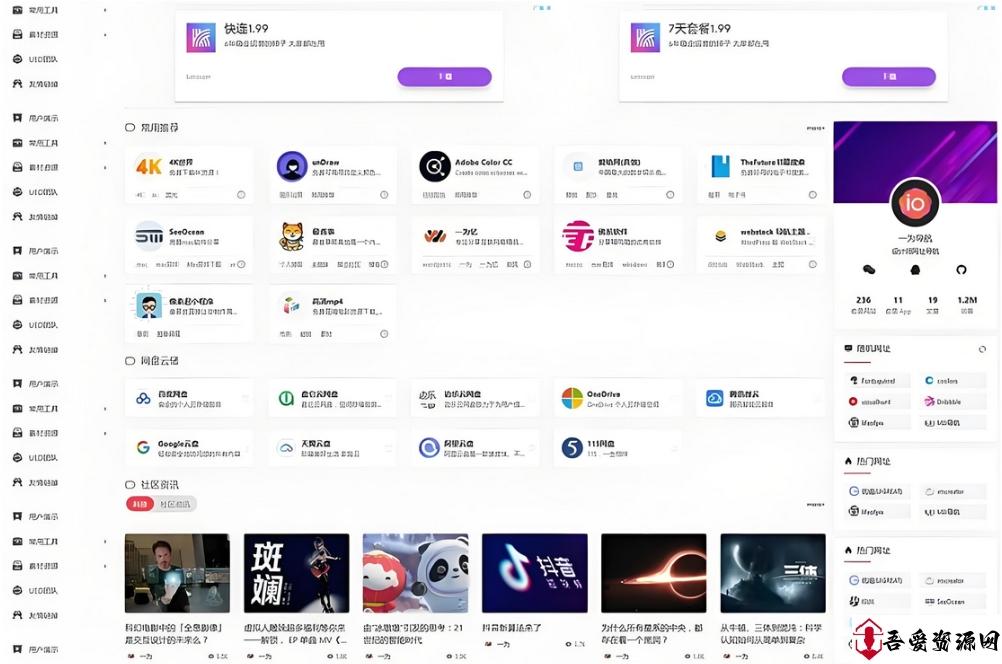Open the green circular cloud-disk icon
The height and width of the screenshot is (664, 1002).
[286, 398]
